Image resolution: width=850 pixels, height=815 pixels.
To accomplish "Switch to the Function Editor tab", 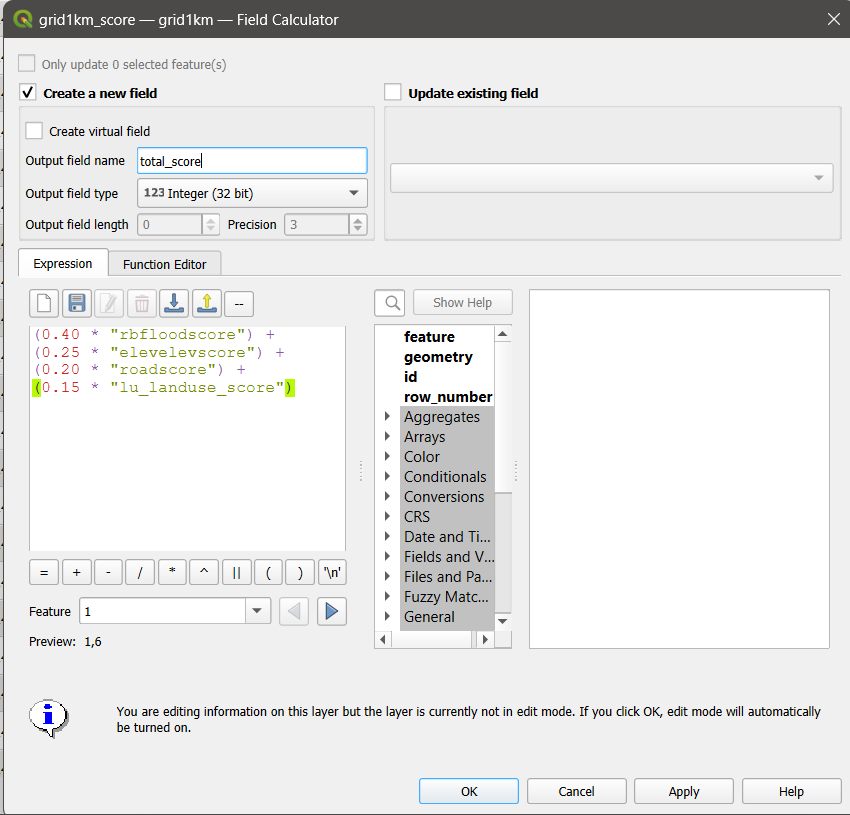I will click(164, 264).
